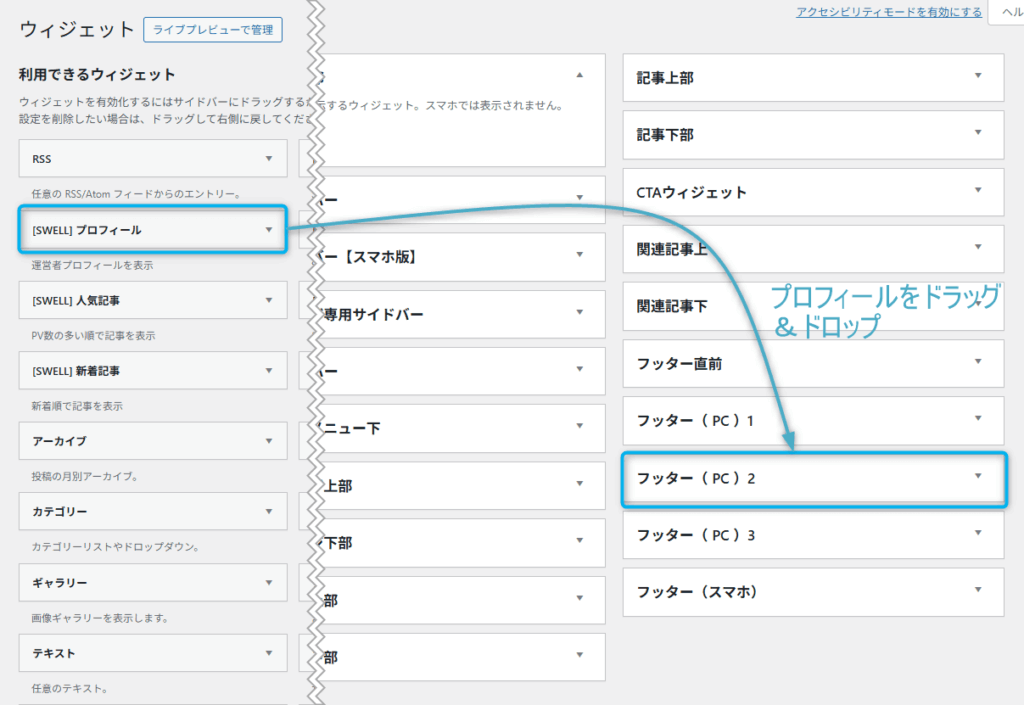Click the 関連記事上 area title

(672, 249)
